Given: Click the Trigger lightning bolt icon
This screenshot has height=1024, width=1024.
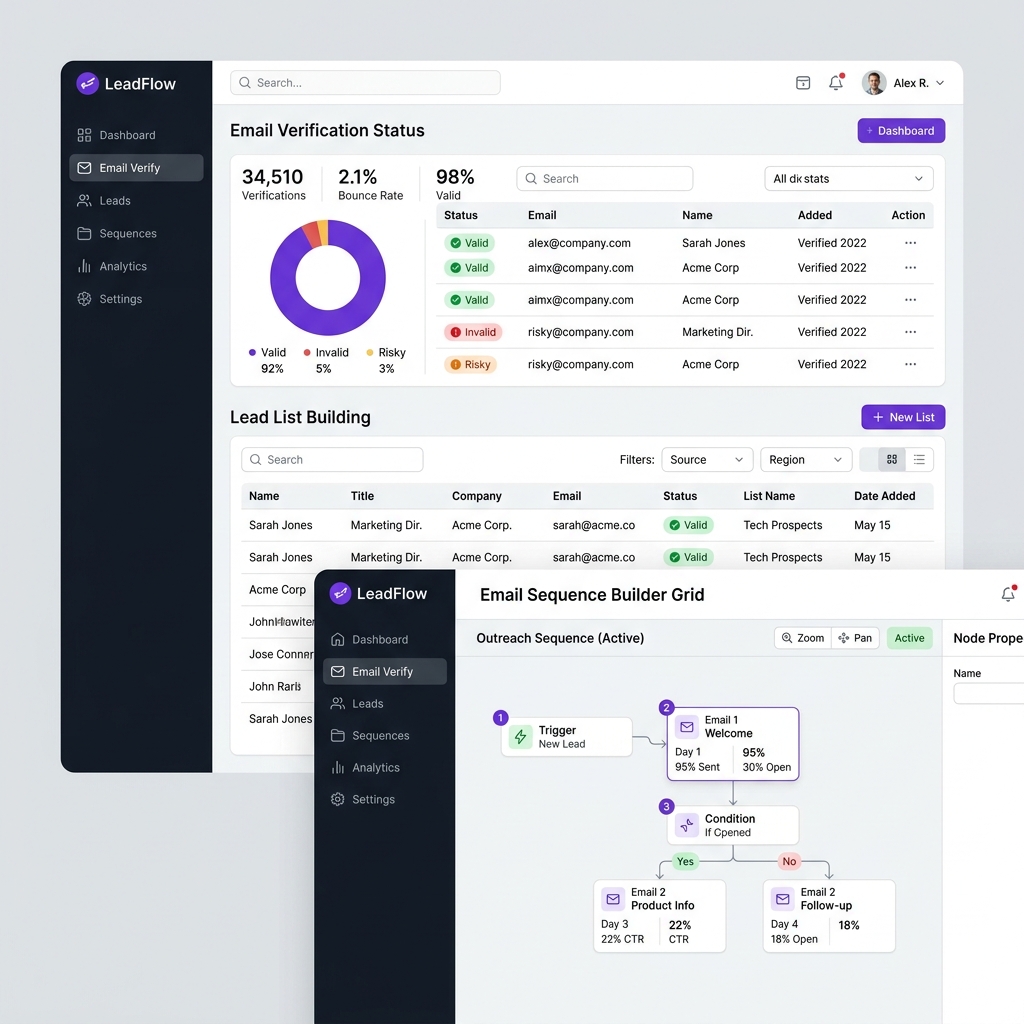Looking at the screenshot, I should tap(520, 737).
